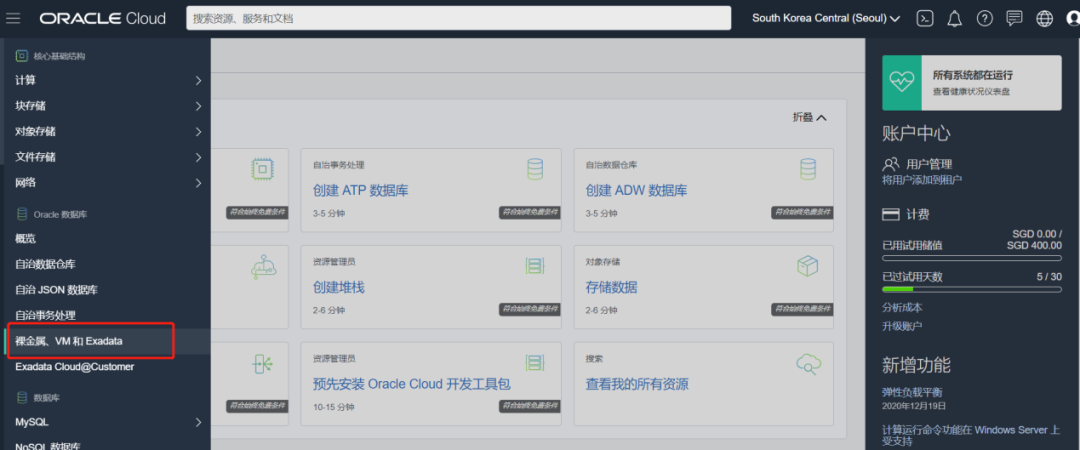Click the billing card icon
Viewport: 1080px width, 450px height.
click(891, 215)
